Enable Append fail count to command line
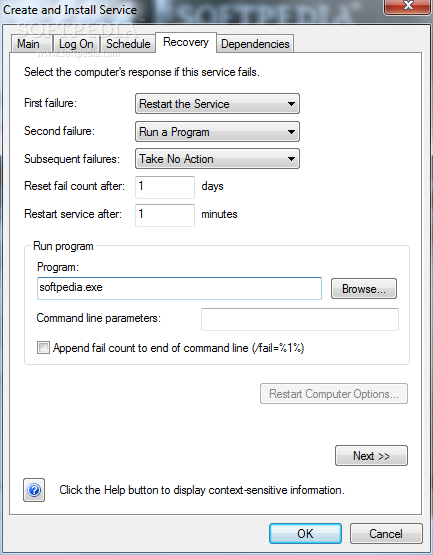This screenshot has height=555, width=433. (x=43, y=348)
